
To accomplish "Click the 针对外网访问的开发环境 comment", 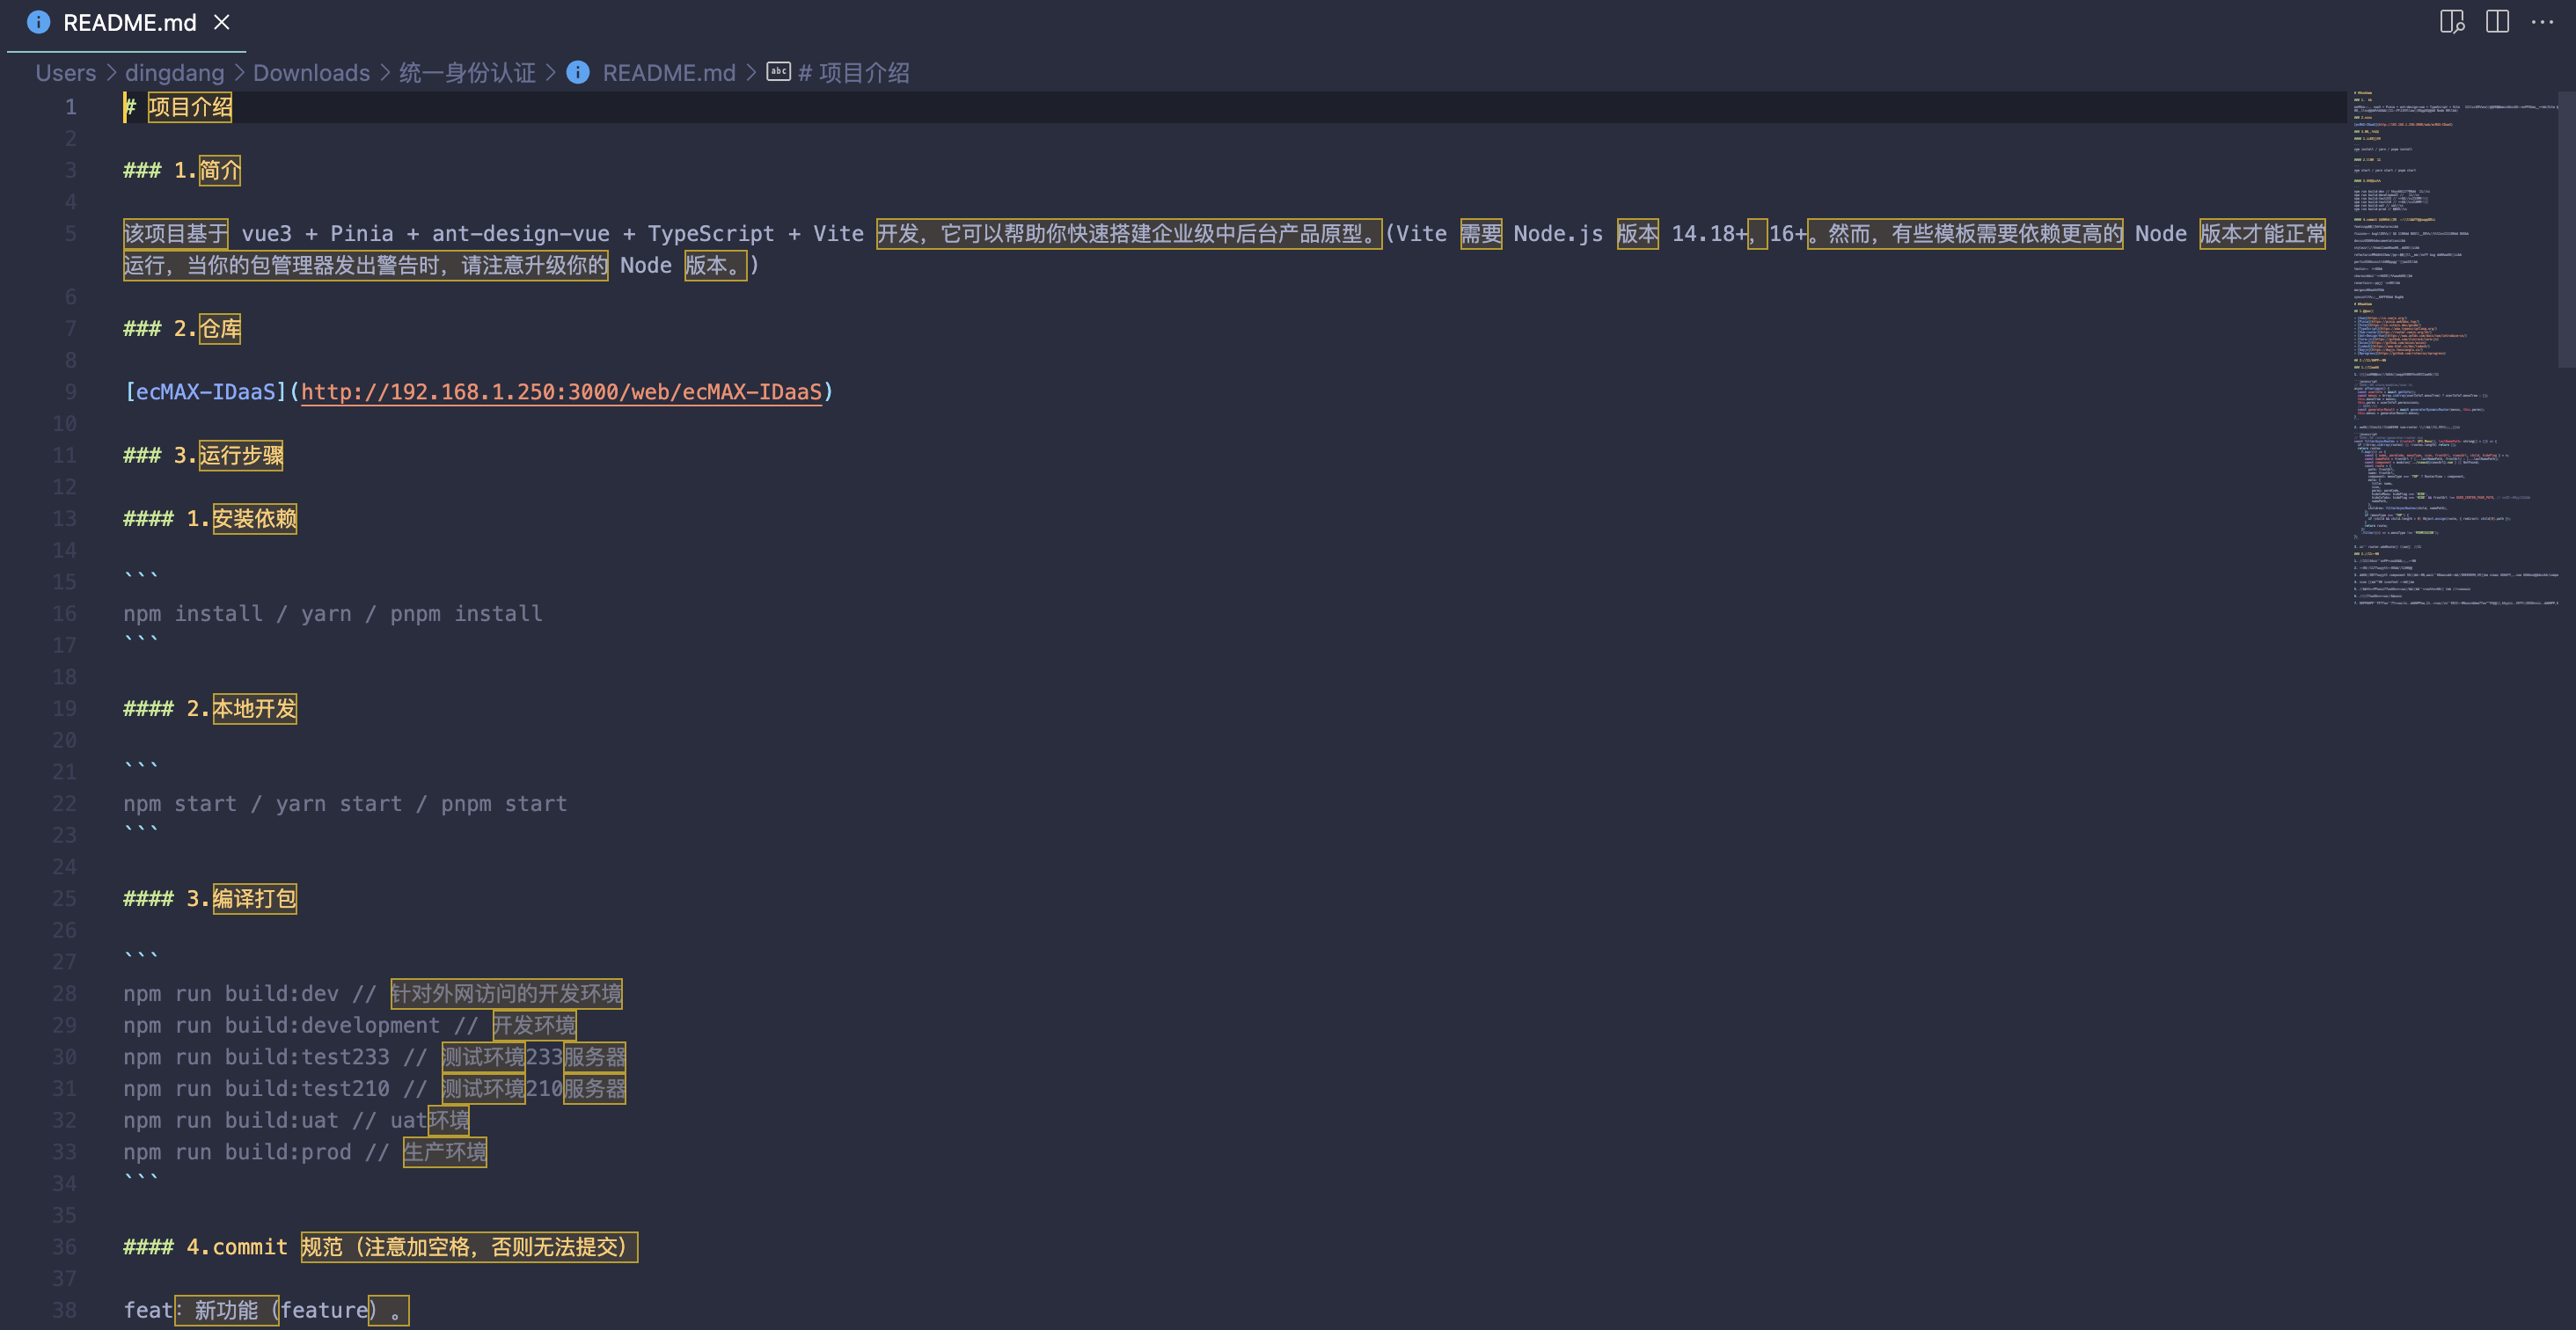I will (506, 994).
